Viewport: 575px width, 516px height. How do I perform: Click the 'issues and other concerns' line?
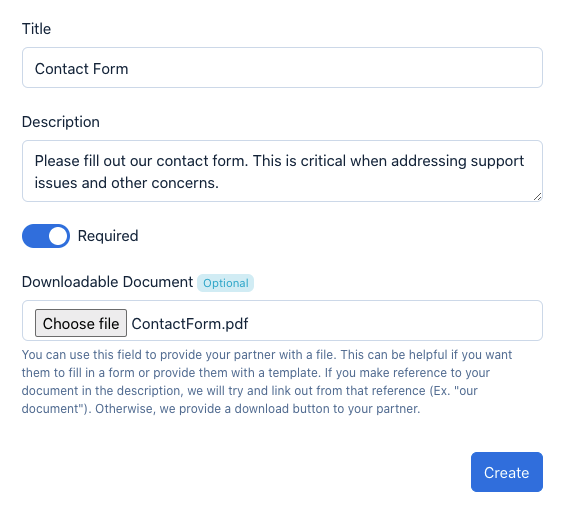click(x=127, y=183)
